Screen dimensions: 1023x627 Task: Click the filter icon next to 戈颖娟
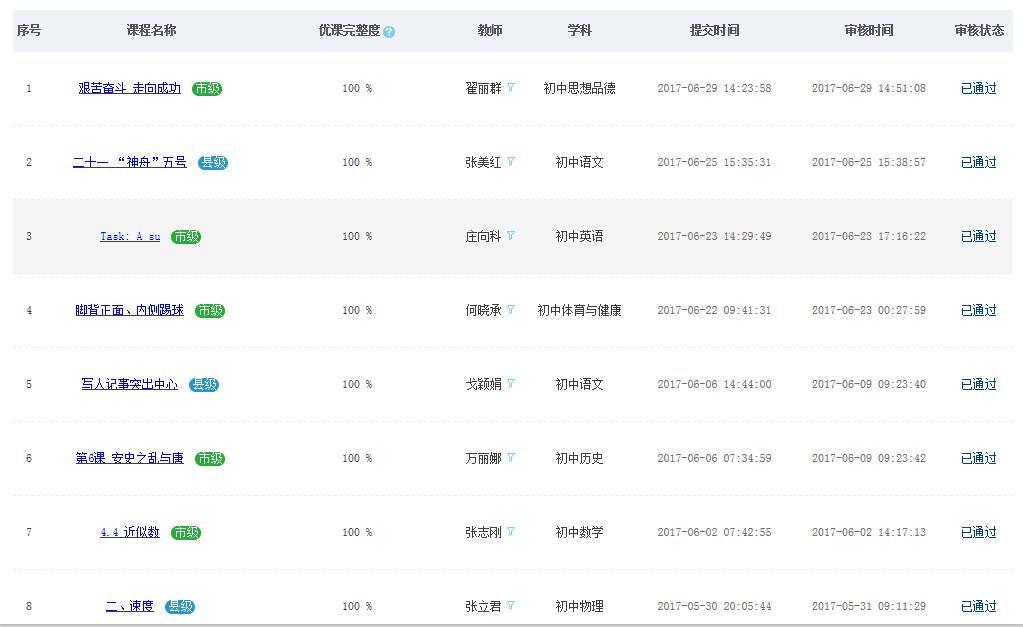[x=511, y=384]
